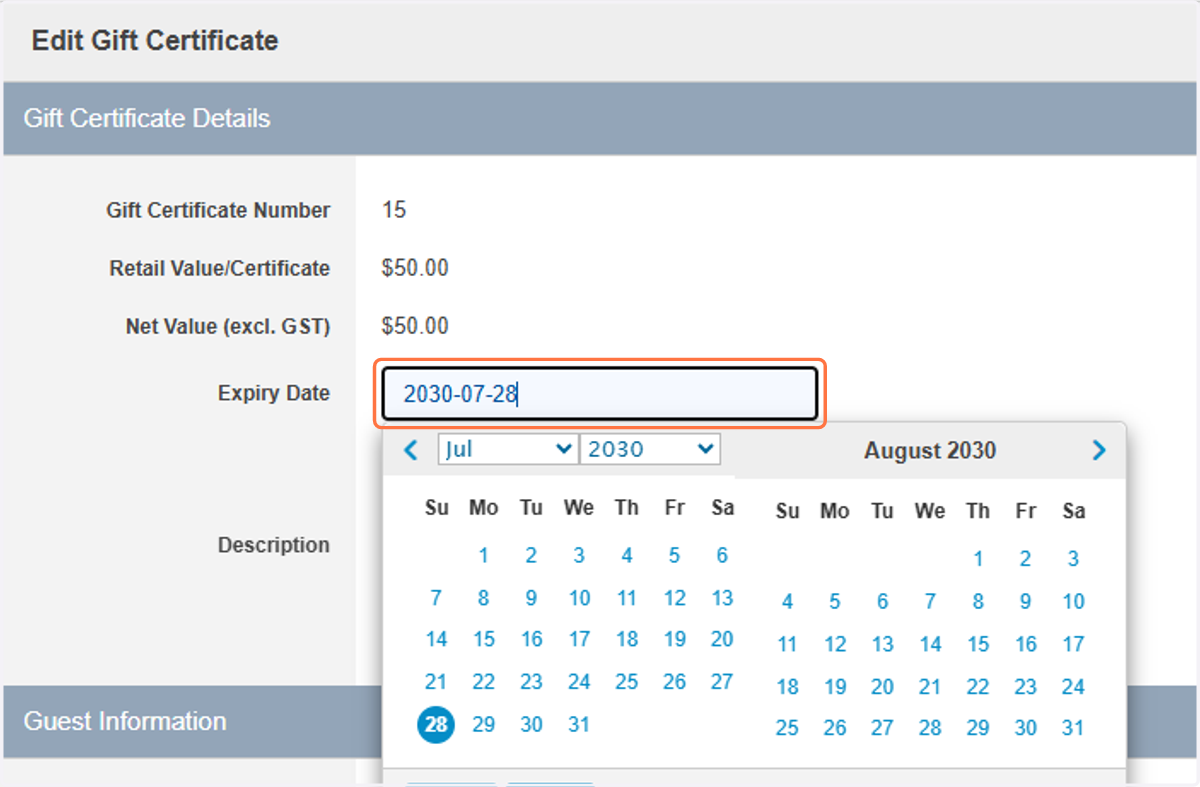Image resolution: width=1200 pixels, height=787 pixels.
Task: Click the Expiry Date input field
Action: click(x=599, y=394)
